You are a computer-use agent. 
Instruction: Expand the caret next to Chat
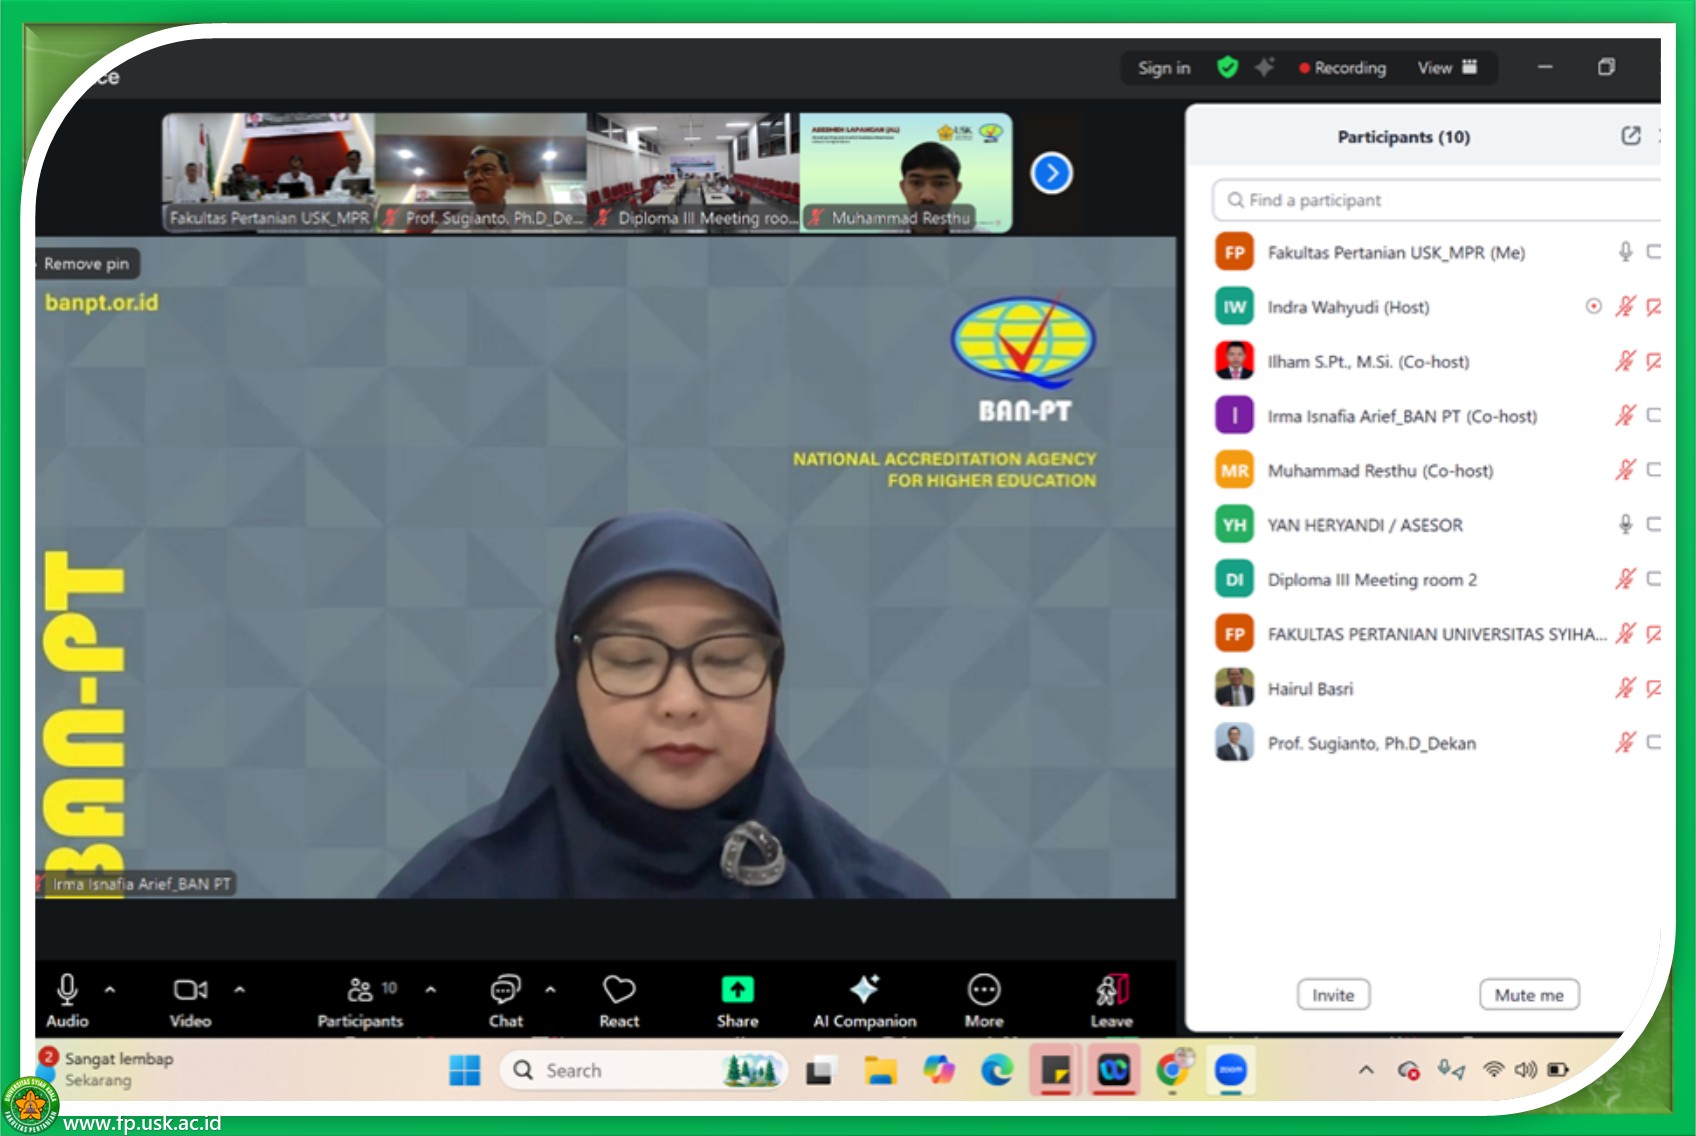click(x=551, y=990)
